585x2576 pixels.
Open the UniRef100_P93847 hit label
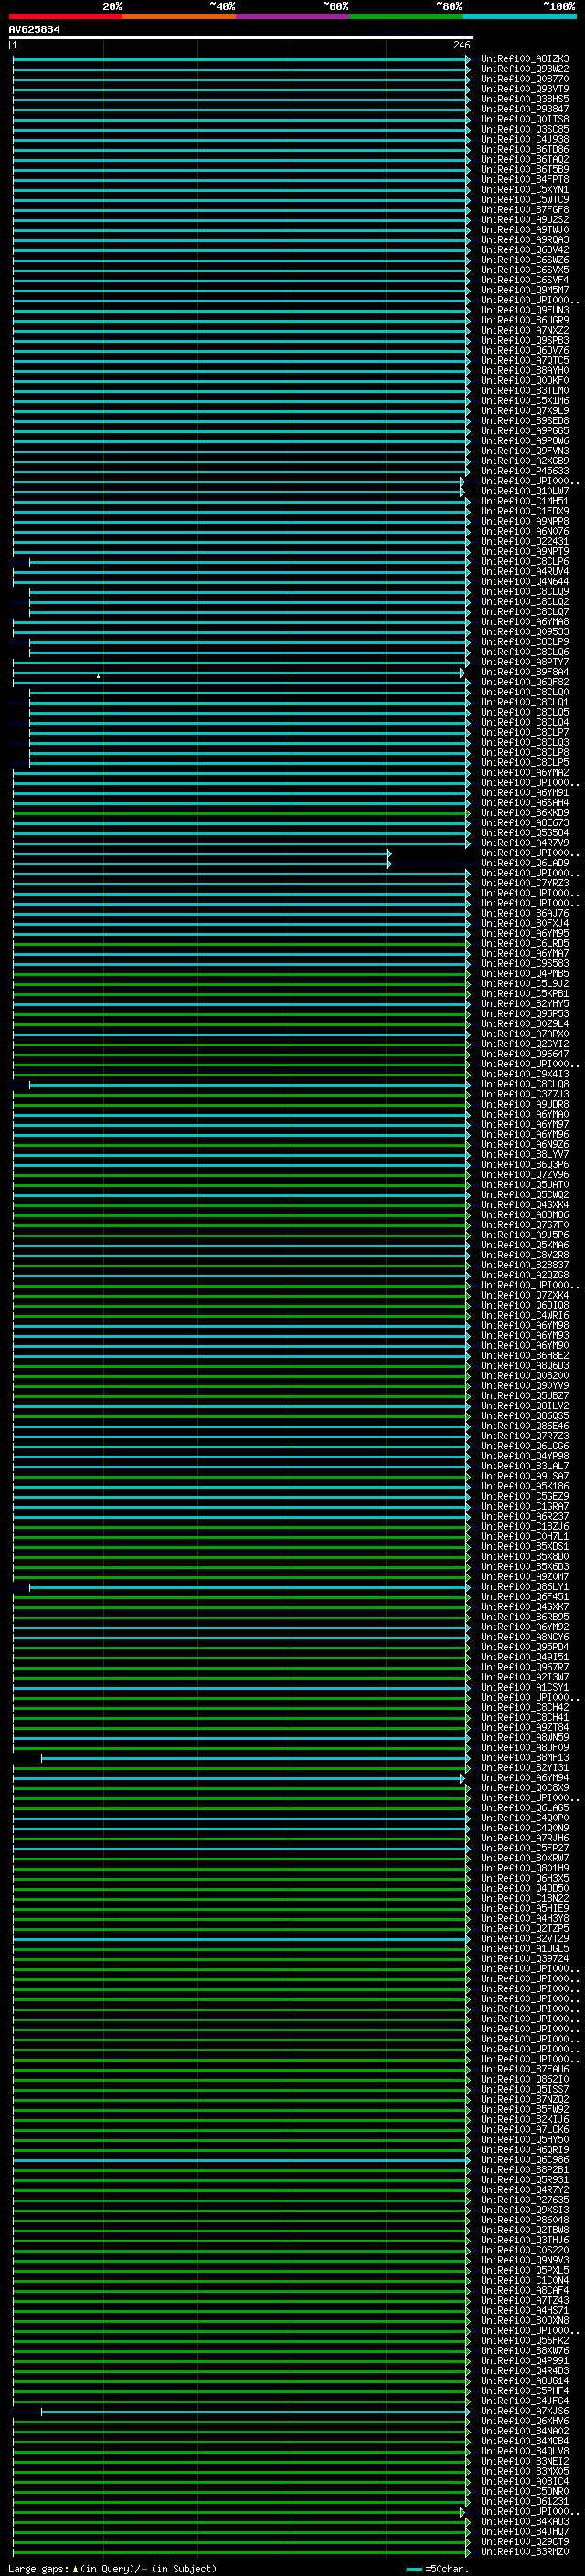524,109
